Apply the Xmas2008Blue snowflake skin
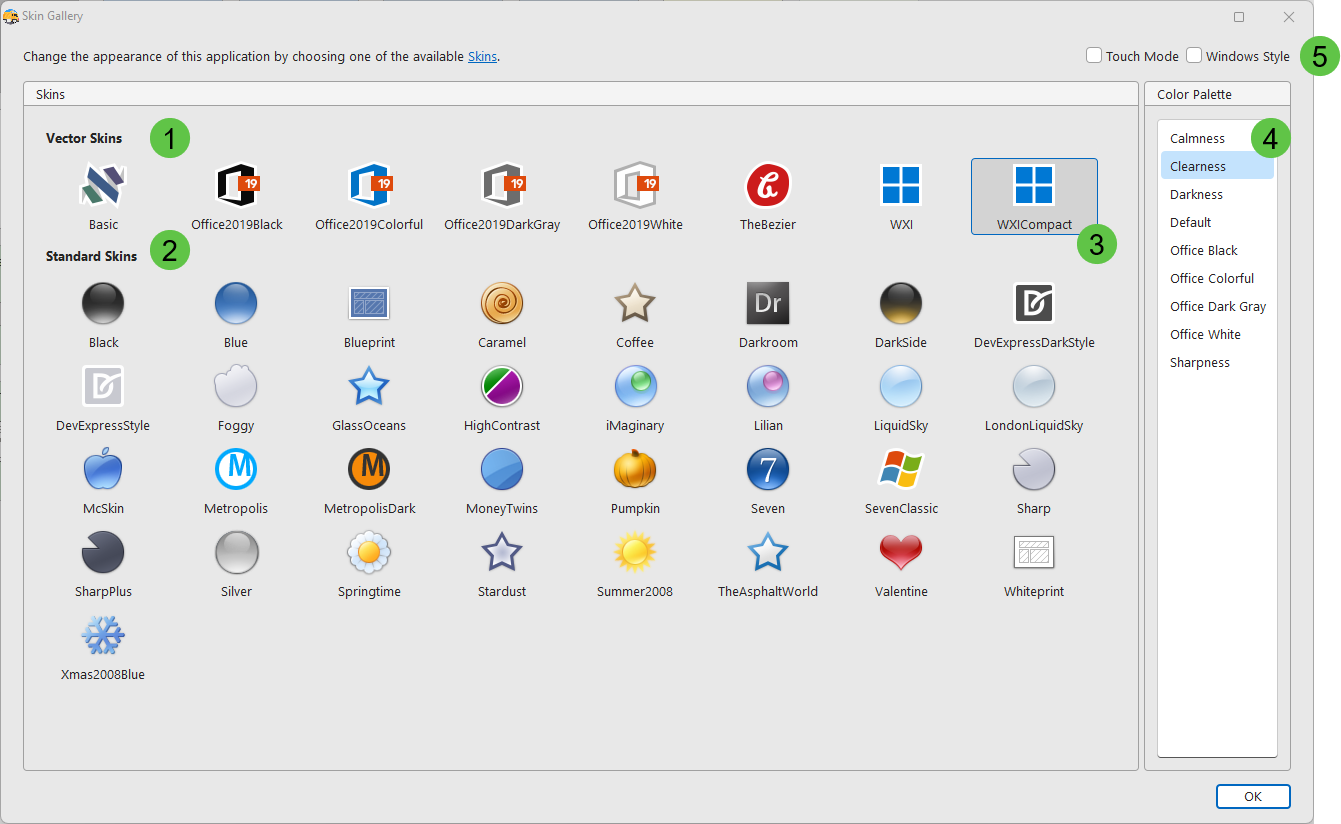This screenshot has height=824, width=1341. click(103, 636)
